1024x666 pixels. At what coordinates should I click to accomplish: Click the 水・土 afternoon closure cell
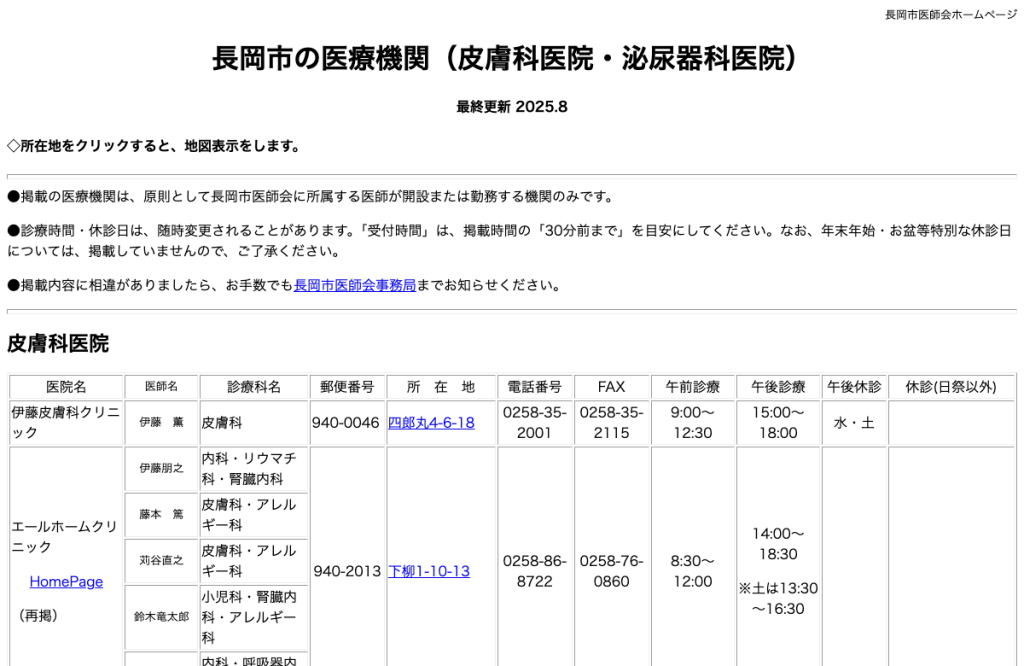point(854,423)
